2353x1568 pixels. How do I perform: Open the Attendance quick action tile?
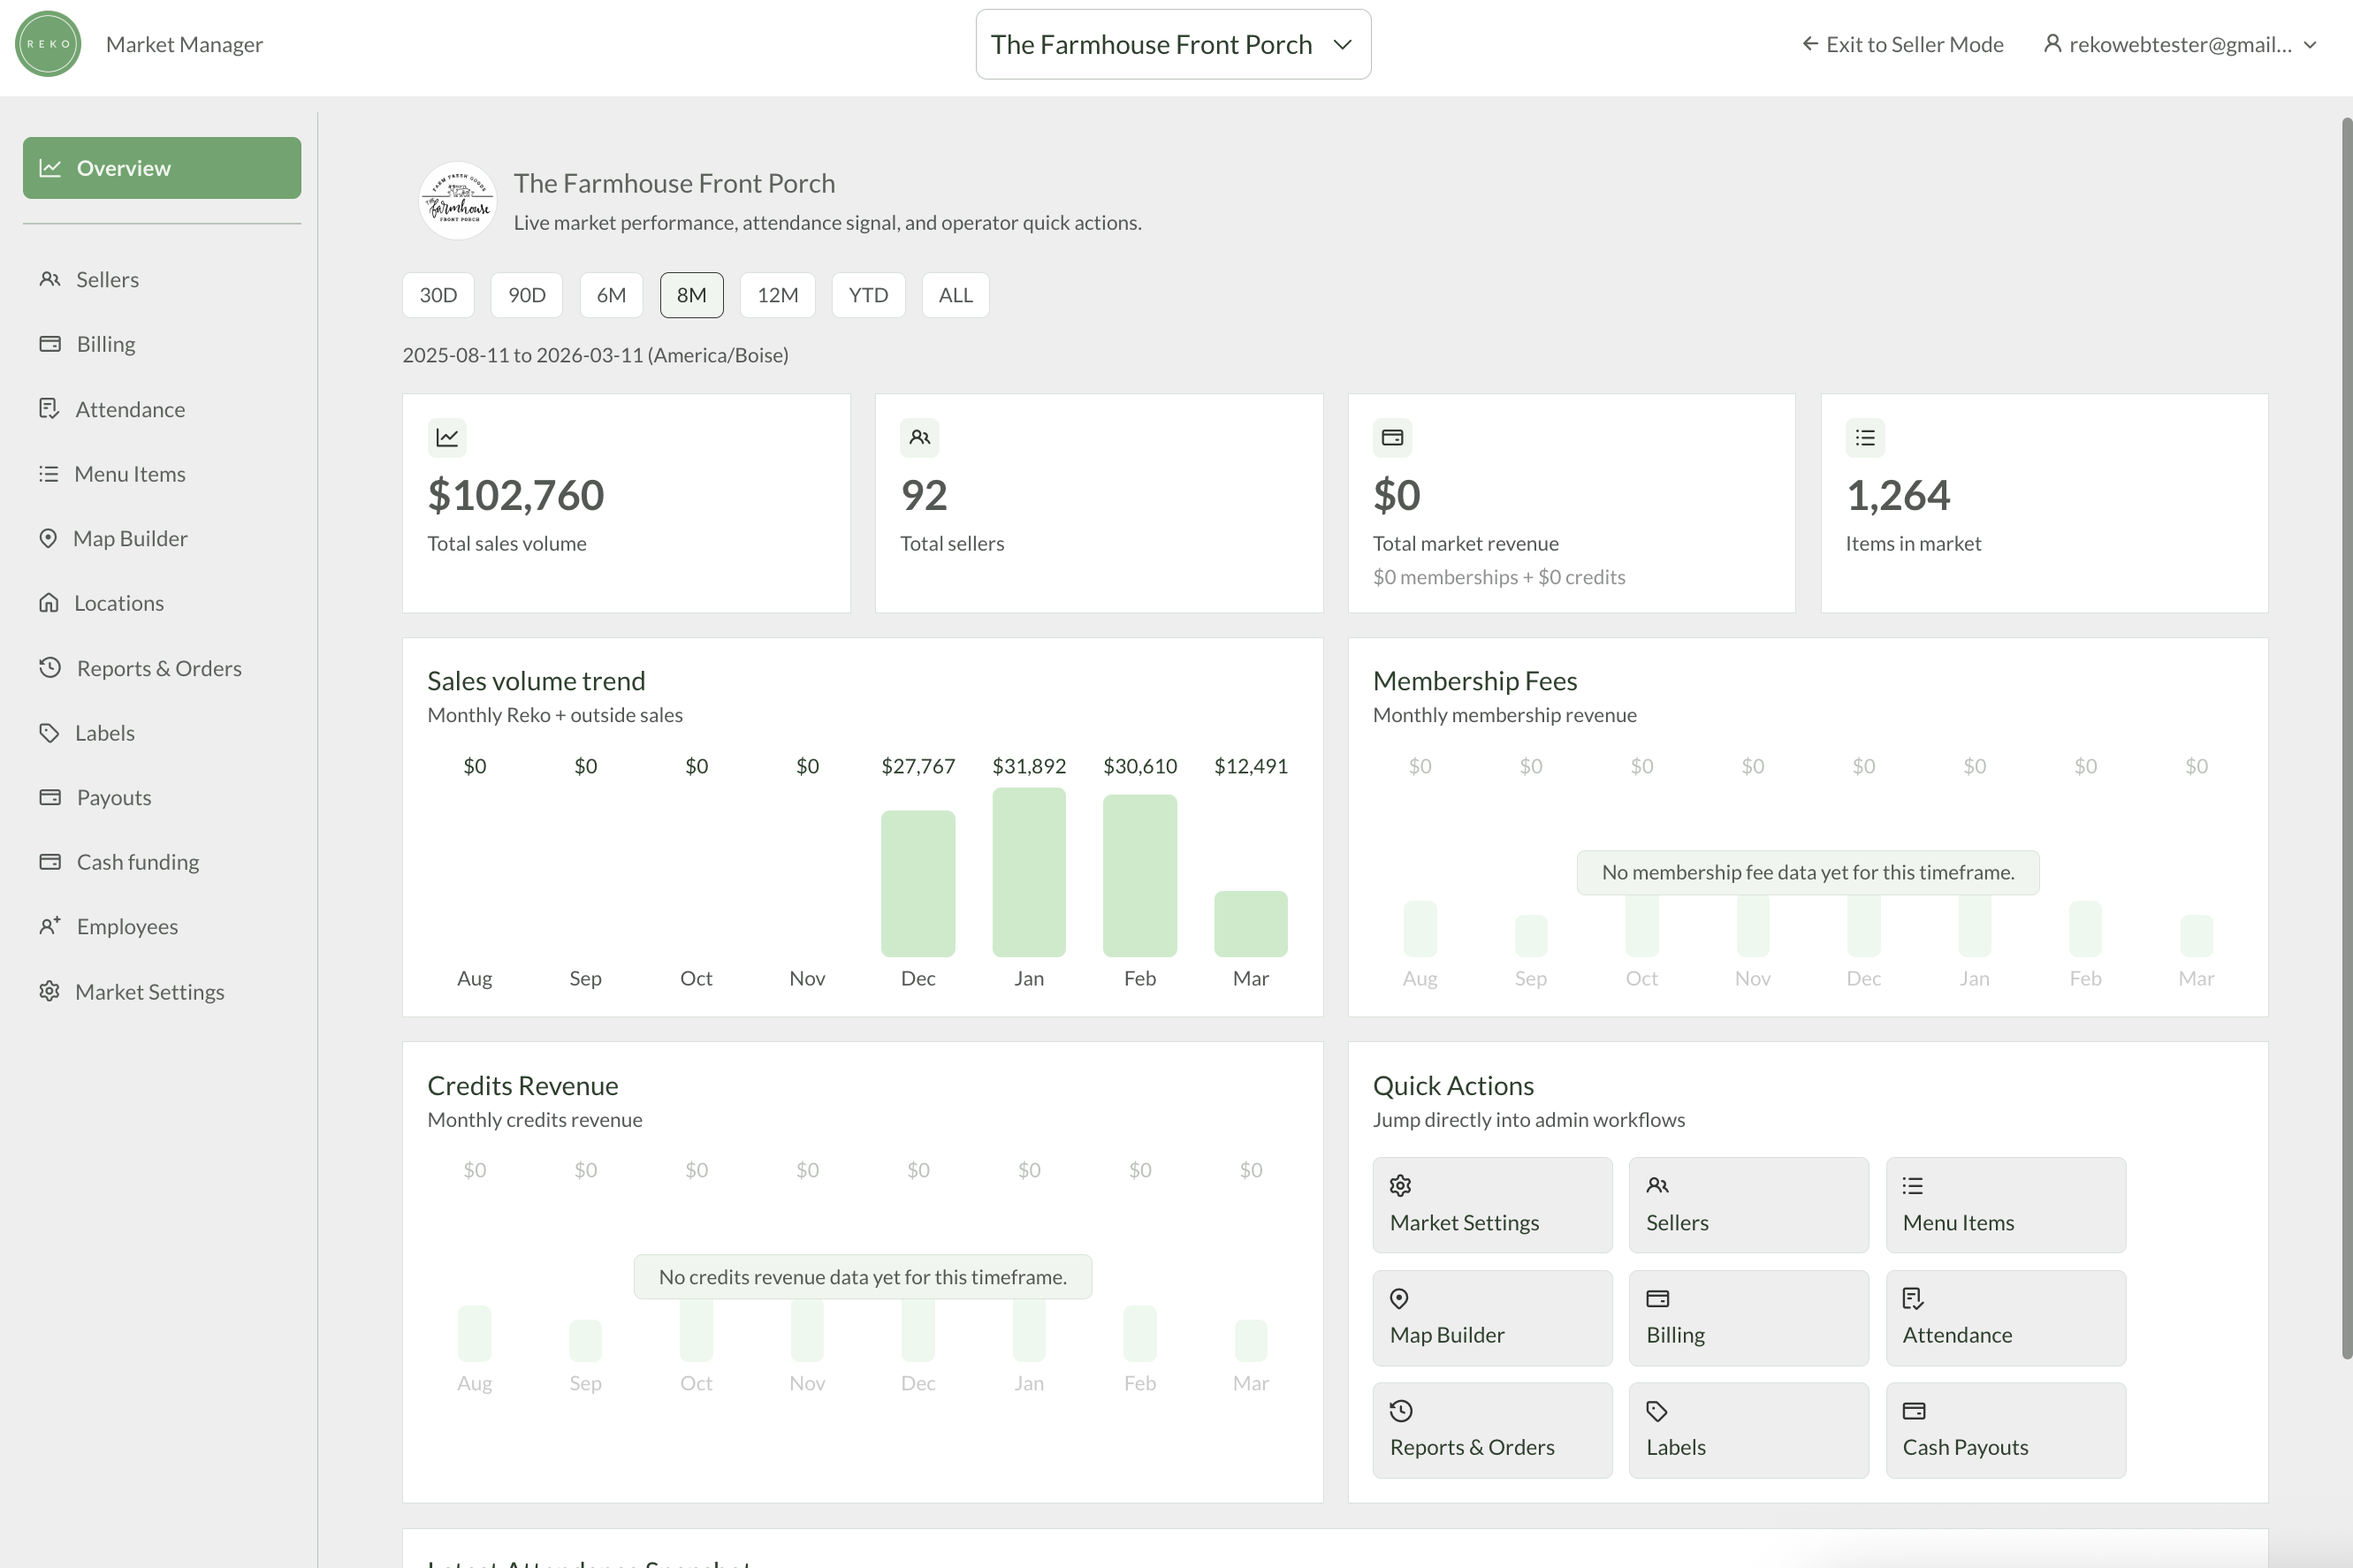click(2006, 1318)
